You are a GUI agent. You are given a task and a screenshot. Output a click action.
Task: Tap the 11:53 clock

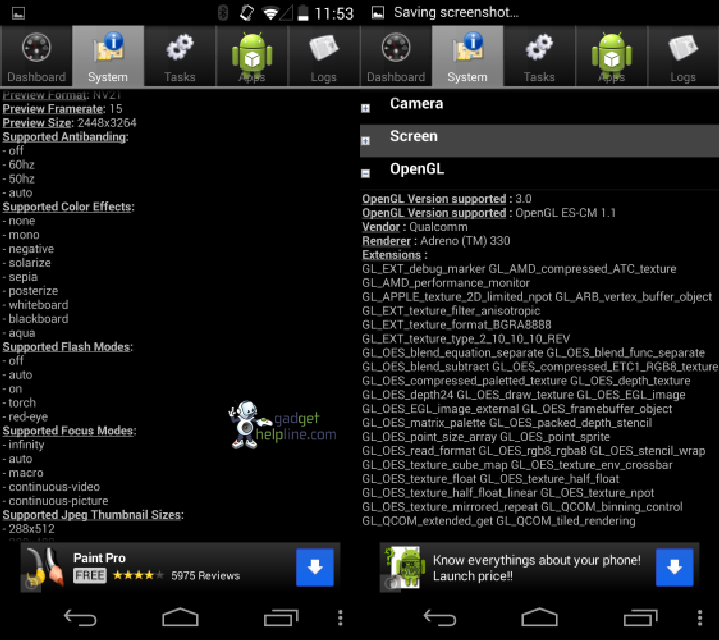(x=334, y=13)
